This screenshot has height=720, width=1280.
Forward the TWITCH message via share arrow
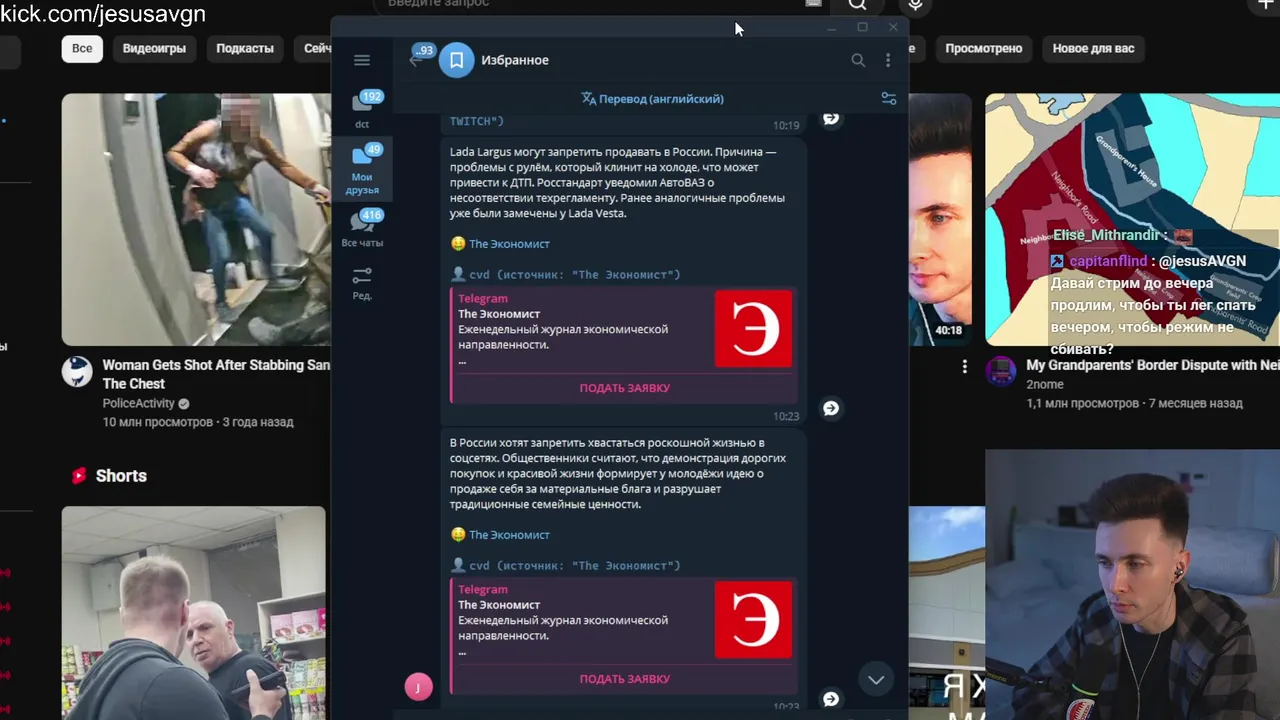[831, 118]
